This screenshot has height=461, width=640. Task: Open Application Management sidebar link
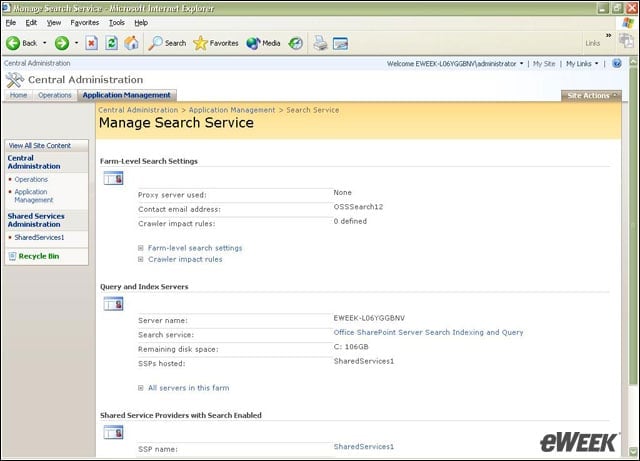33,196
